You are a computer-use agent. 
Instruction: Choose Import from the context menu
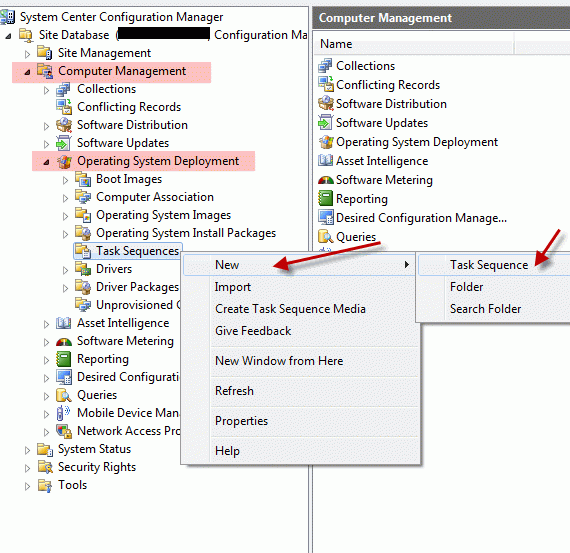pos(233,287)
